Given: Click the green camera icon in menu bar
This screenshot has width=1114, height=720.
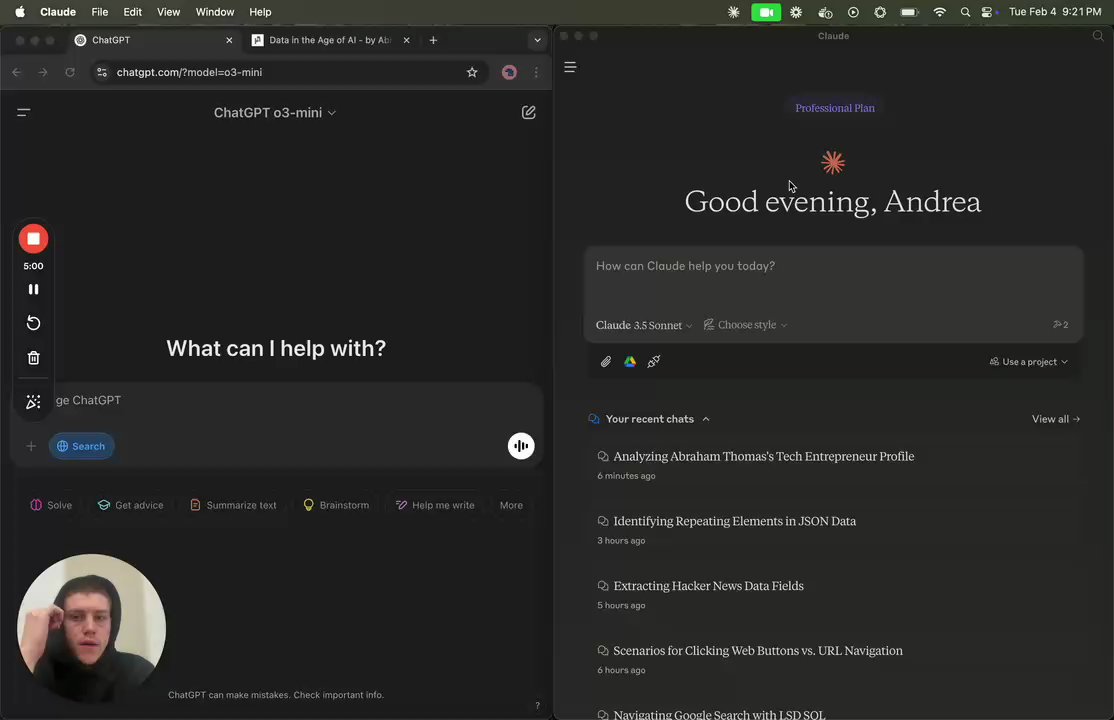Looking at the screenshot, I should click(x=766, y=12).
